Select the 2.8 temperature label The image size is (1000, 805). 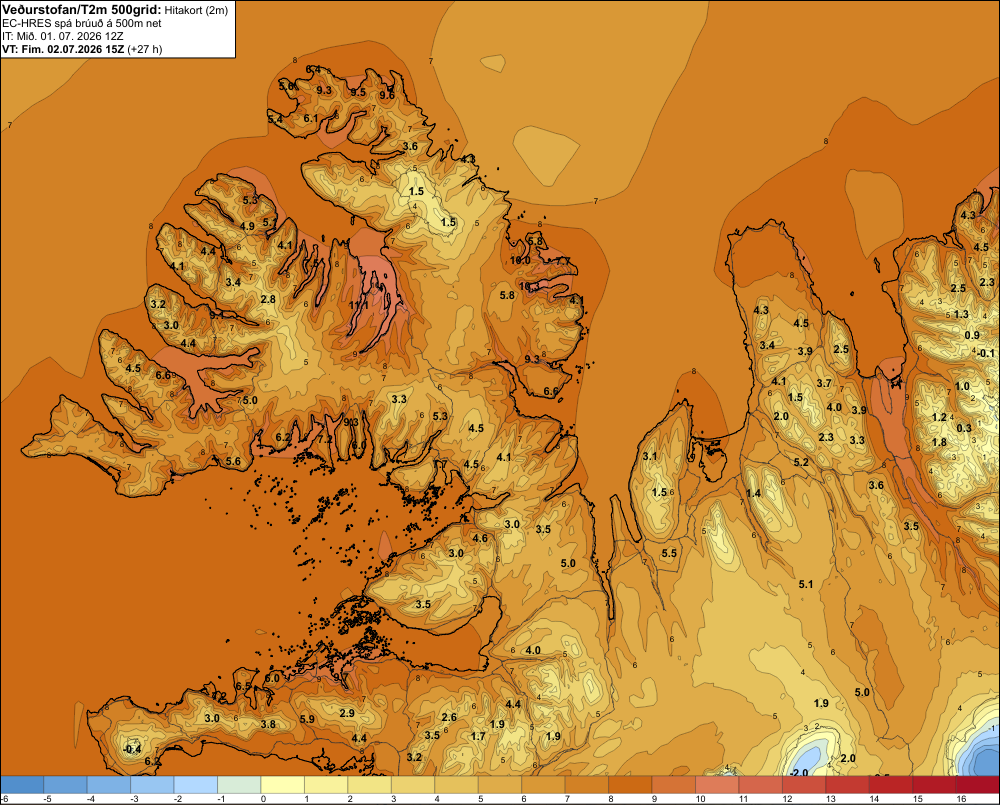pyautogui.click(x=268, y=299)
